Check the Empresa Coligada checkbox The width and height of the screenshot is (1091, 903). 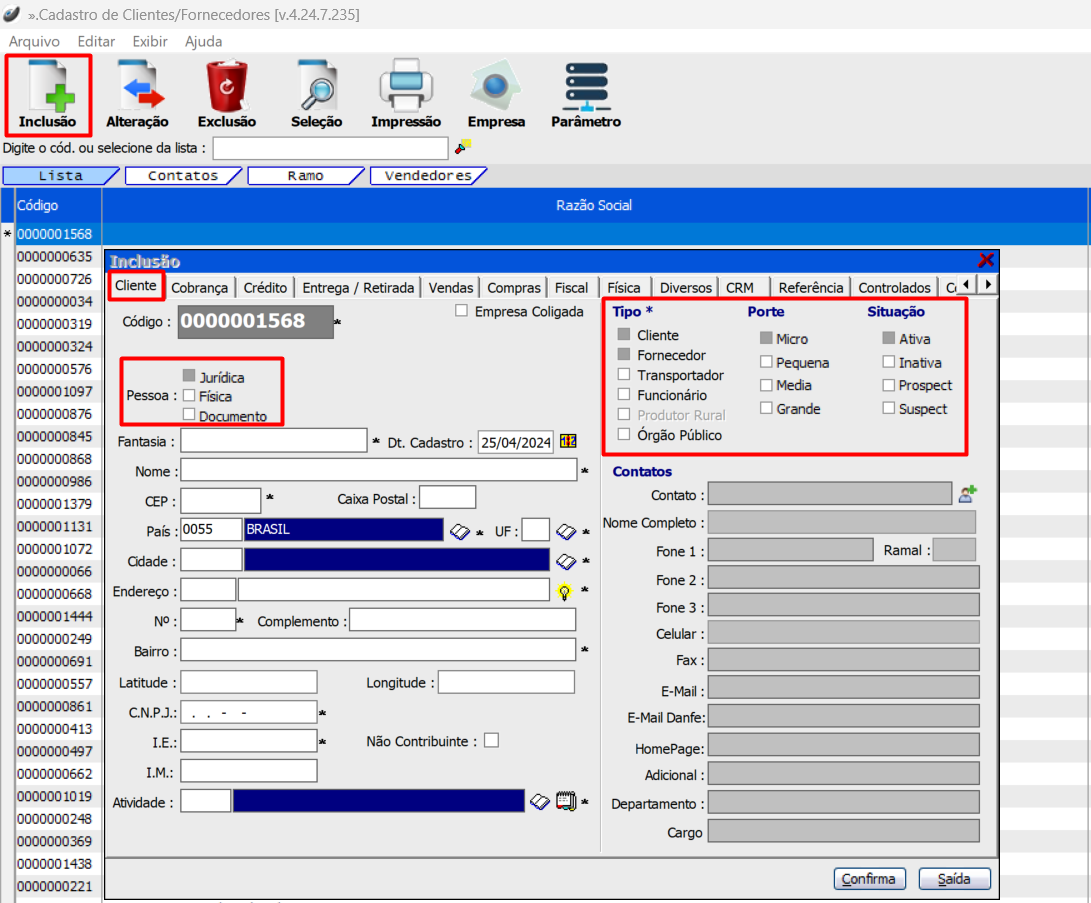(461, 311)
